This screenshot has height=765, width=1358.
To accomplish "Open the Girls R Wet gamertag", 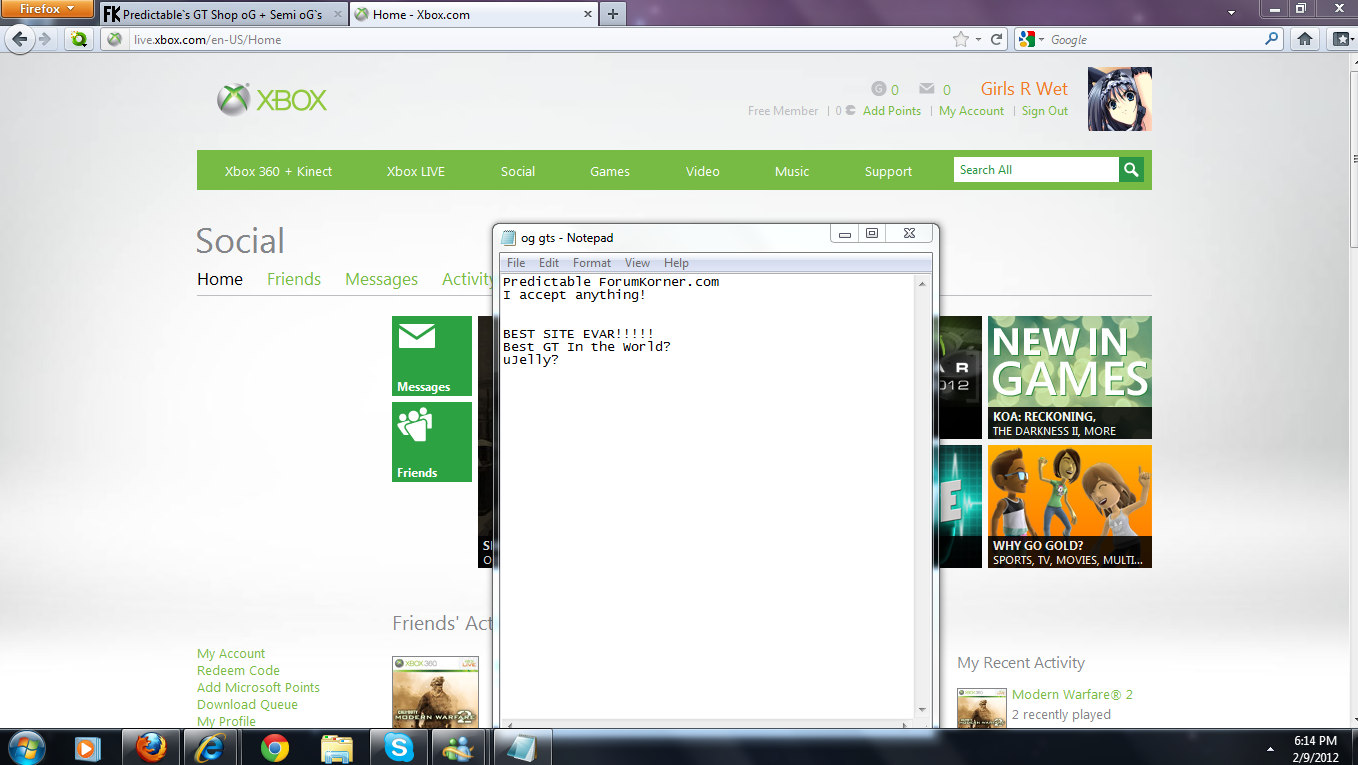I will (x=1024, y=89).
